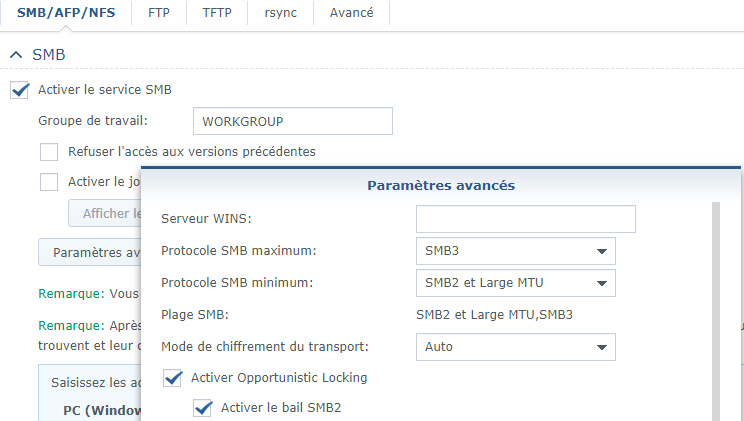
Task: Click the Serveur WINS input field
Action: pos(526,219)
